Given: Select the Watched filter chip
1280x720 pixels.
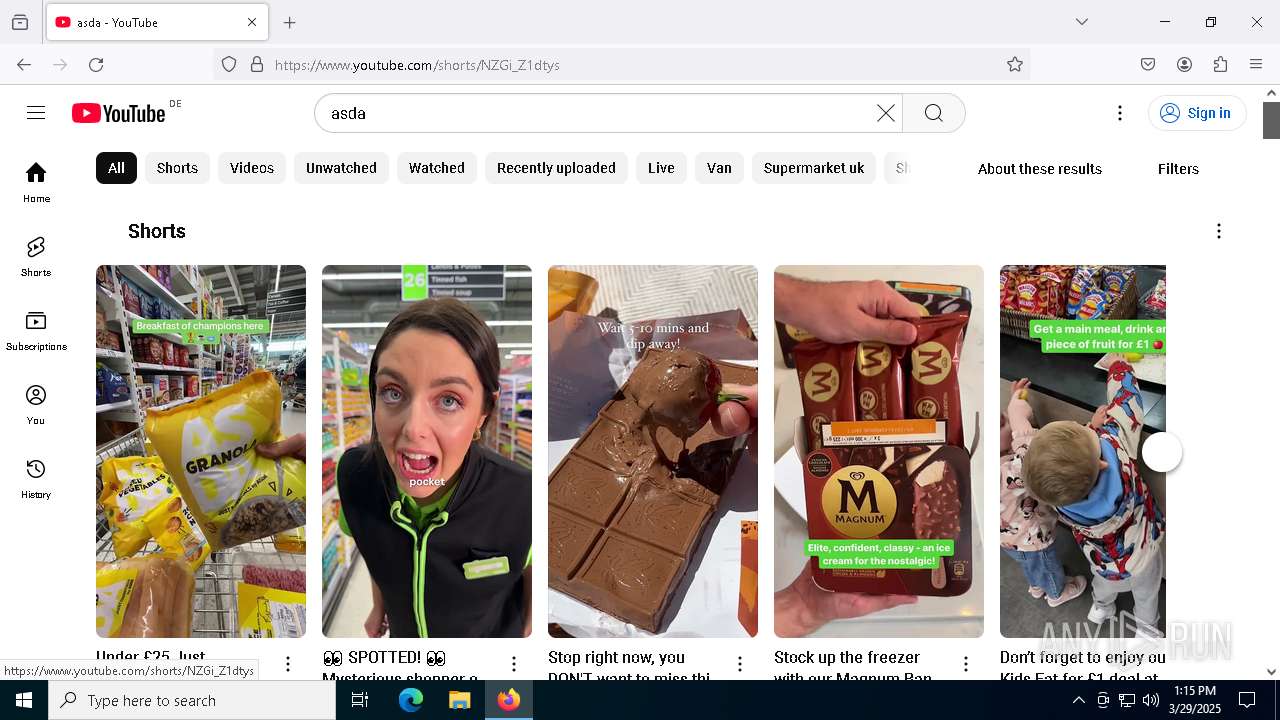Looking at the screenshot, I should click(x=437, y=168).
